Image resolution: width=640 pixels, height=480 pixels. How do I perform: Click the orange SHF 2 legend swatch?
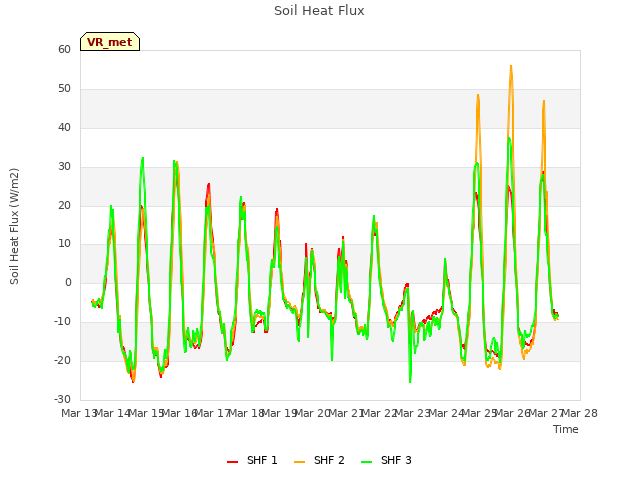[299, 462]
